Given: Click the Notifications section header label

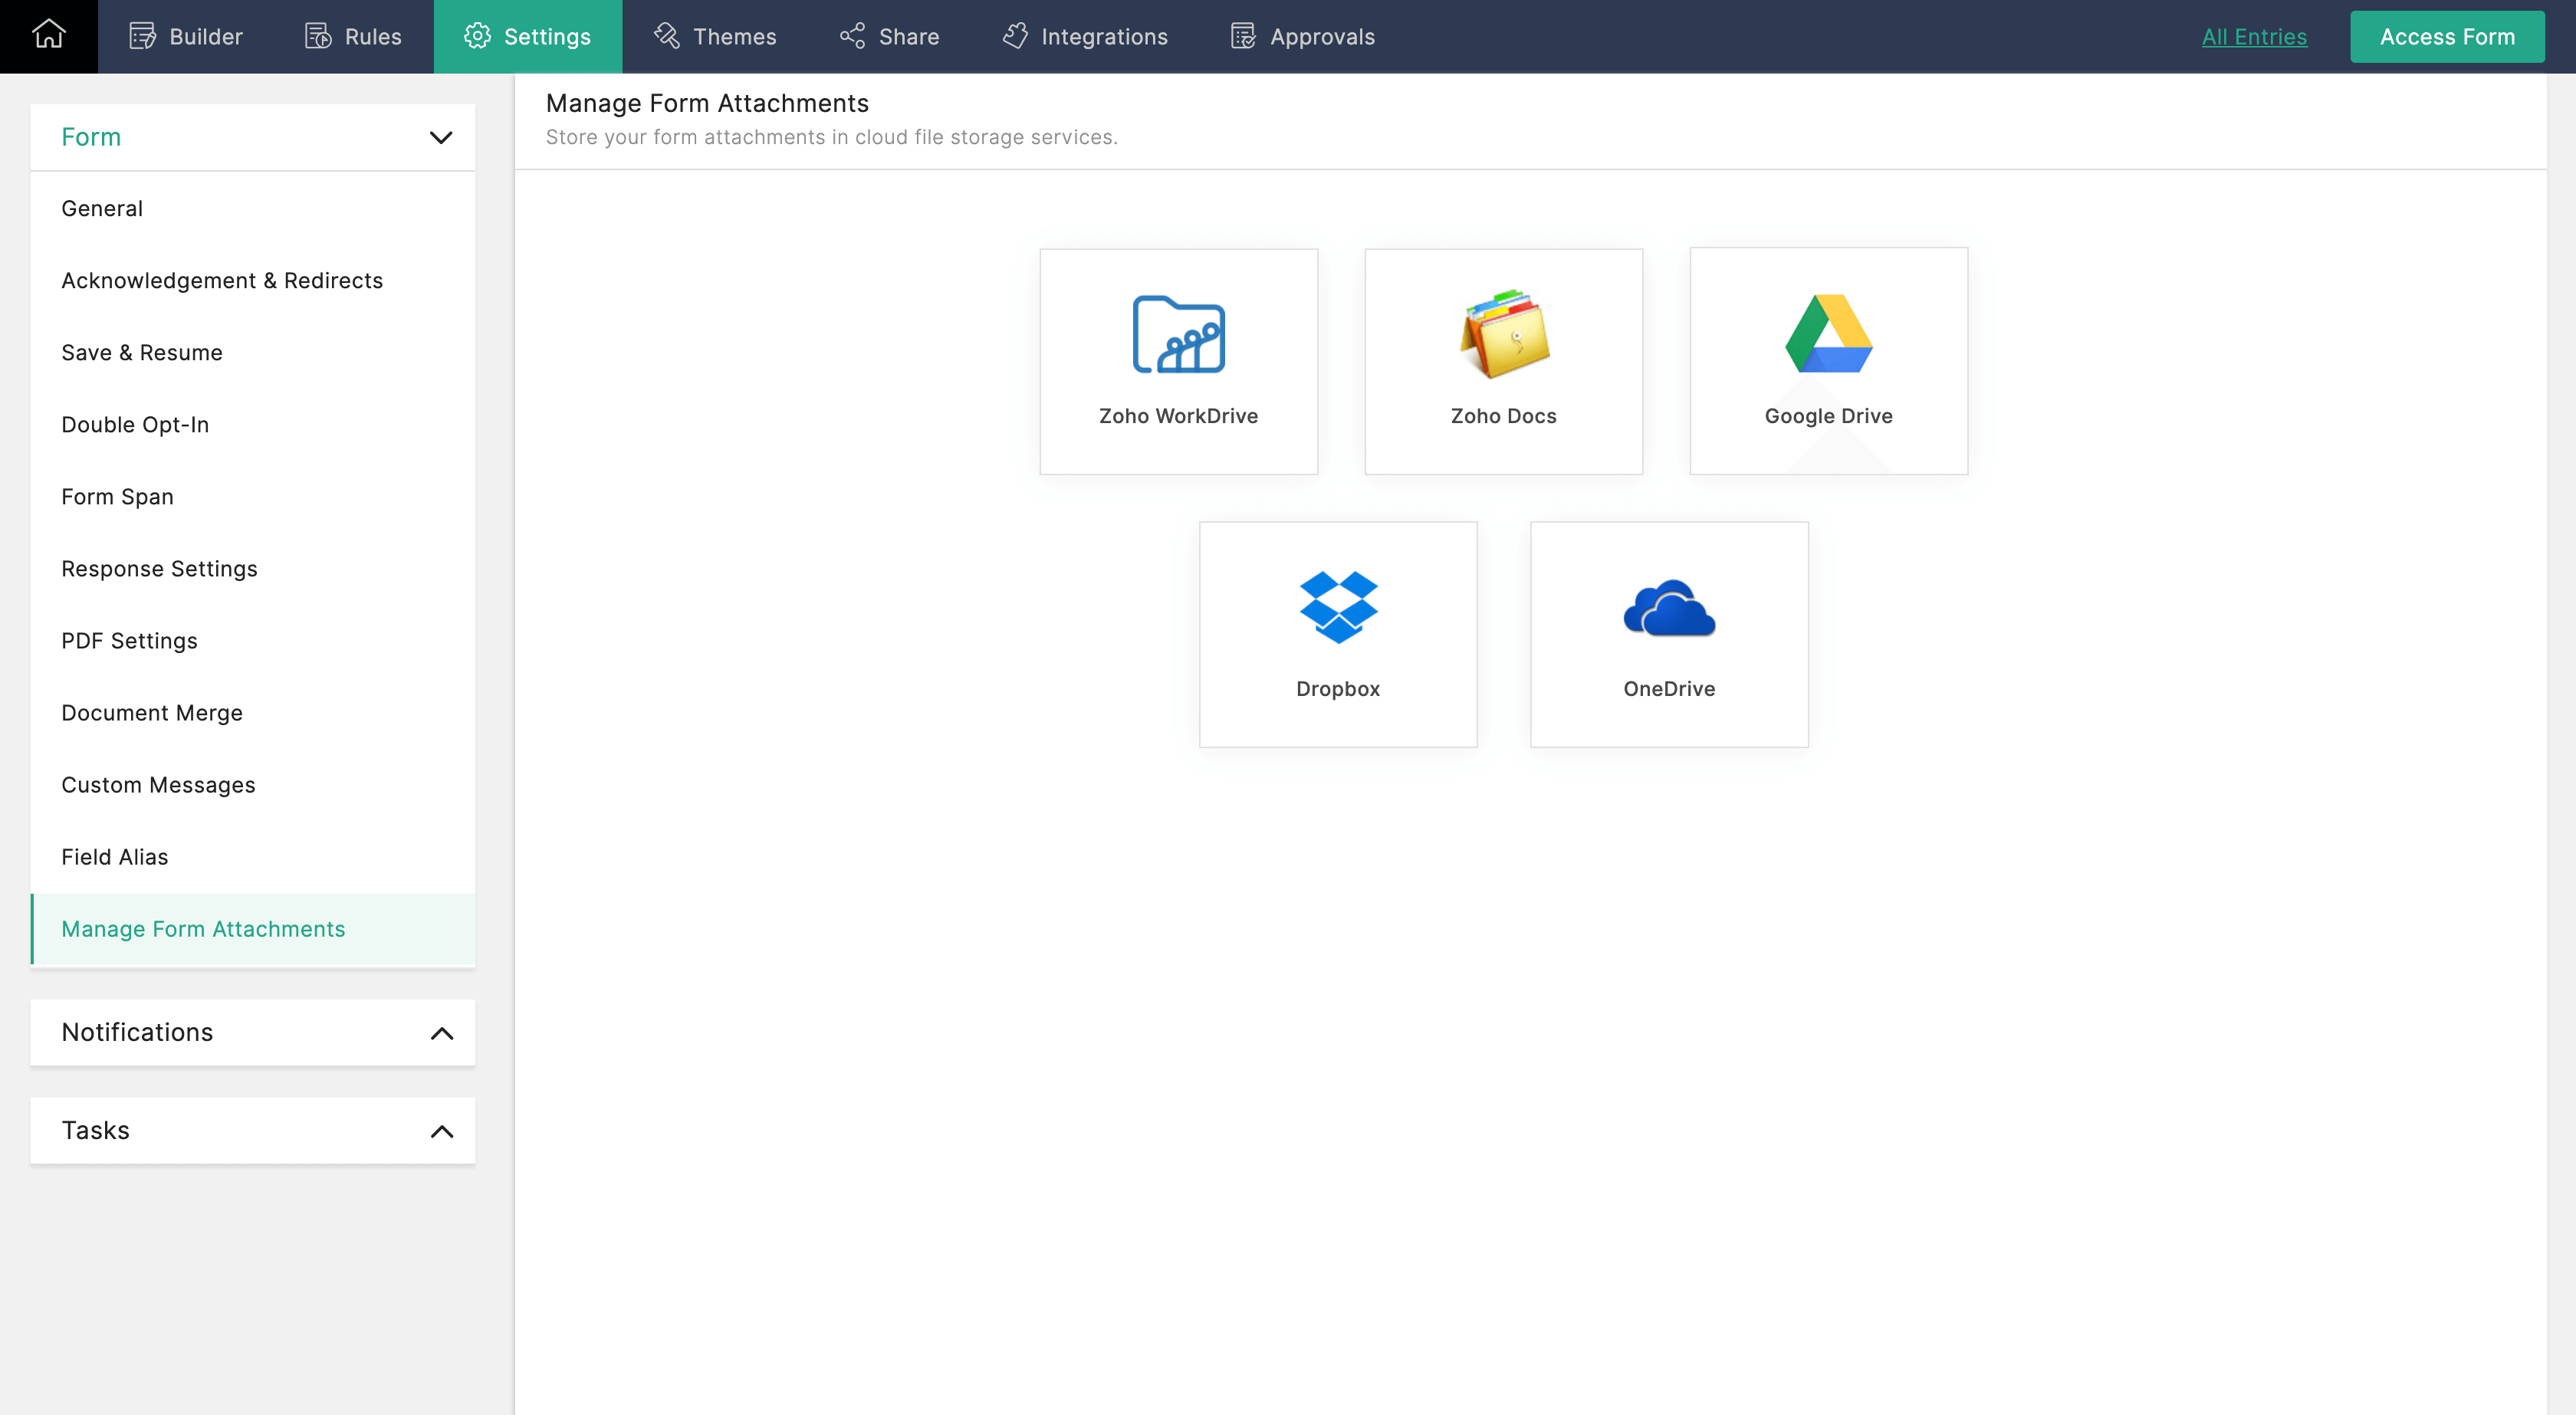Looking at the screenshot, I should tap(137, 1032).
